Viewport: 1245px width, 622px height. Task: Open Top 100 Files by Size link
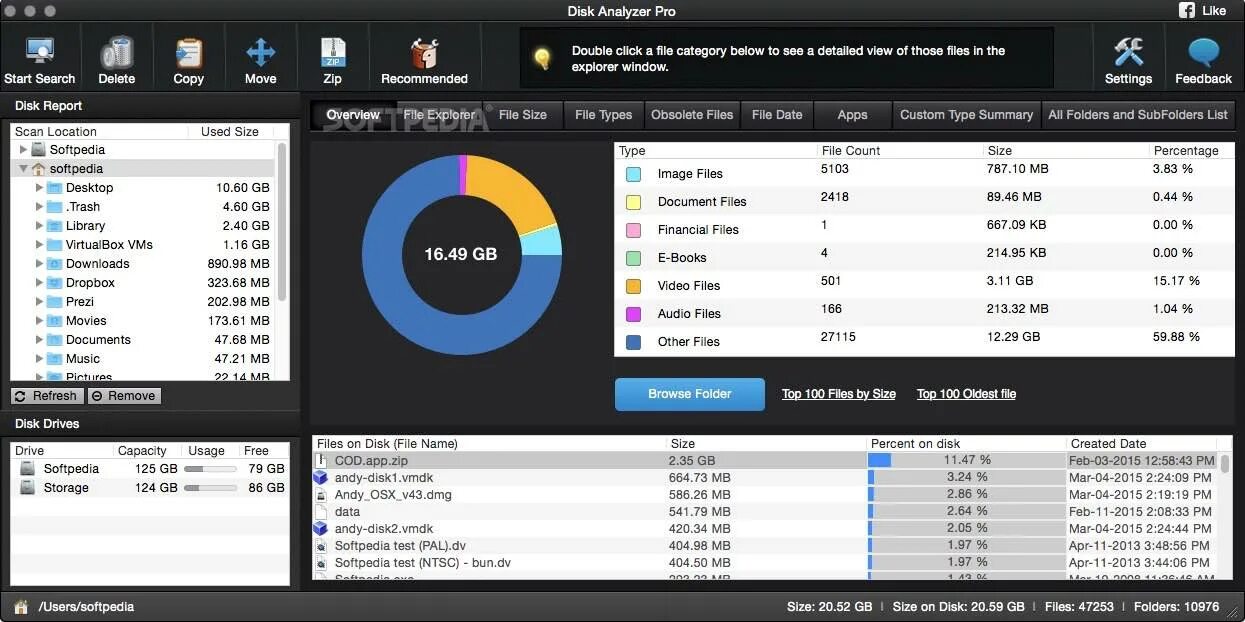tap(839, 394)
